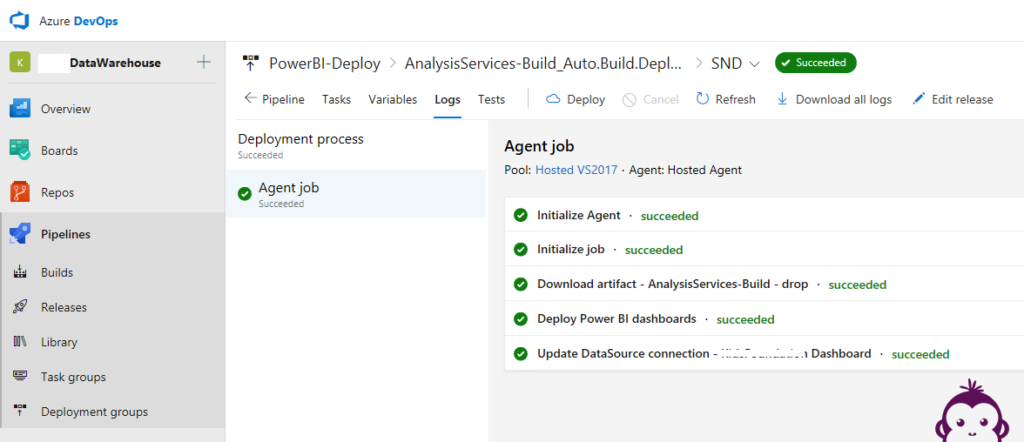Click check icon on Initialize job row
The width and height of the screenshot is (1024, 442).
pyautogui.click(x=520, y=249)
